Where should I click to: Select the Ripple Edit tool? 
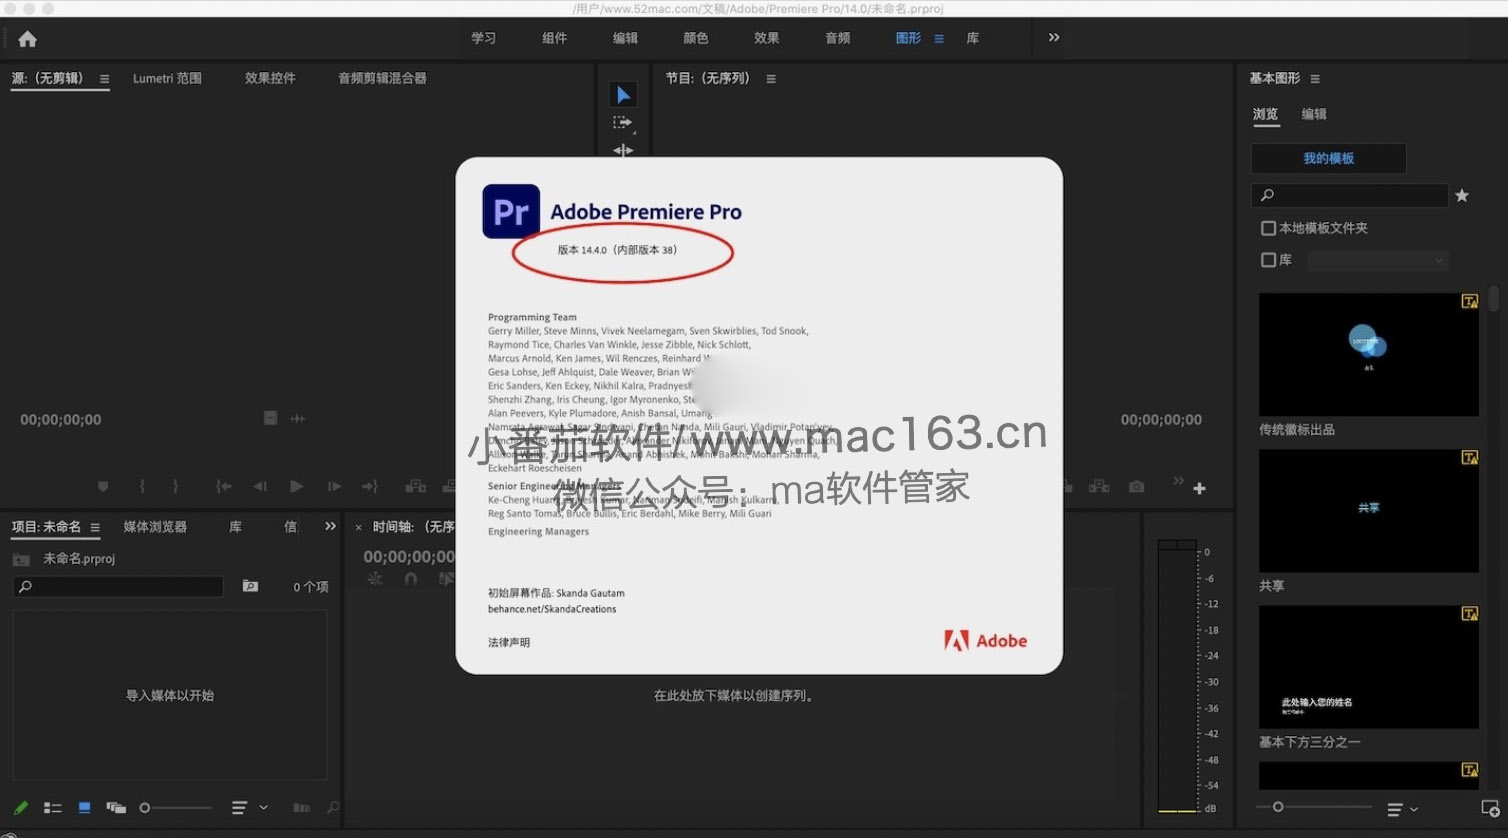[x=623, y=150]
